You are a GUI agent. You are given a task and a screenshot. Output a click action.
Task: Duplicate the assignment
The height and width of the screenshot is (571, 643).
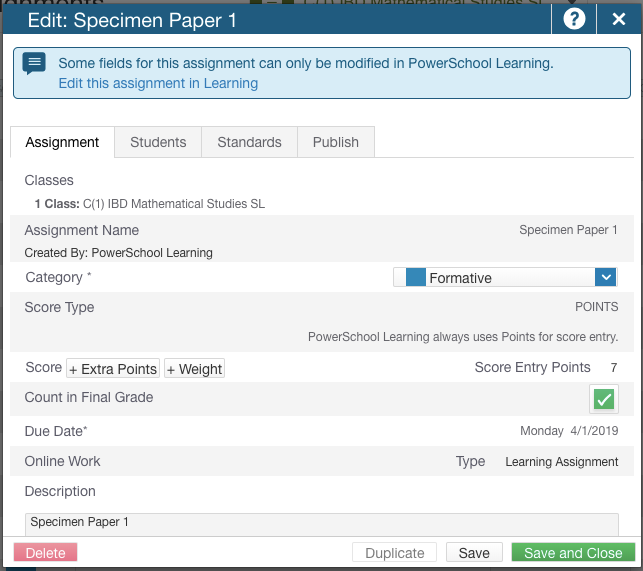click(x=394, y=553)
